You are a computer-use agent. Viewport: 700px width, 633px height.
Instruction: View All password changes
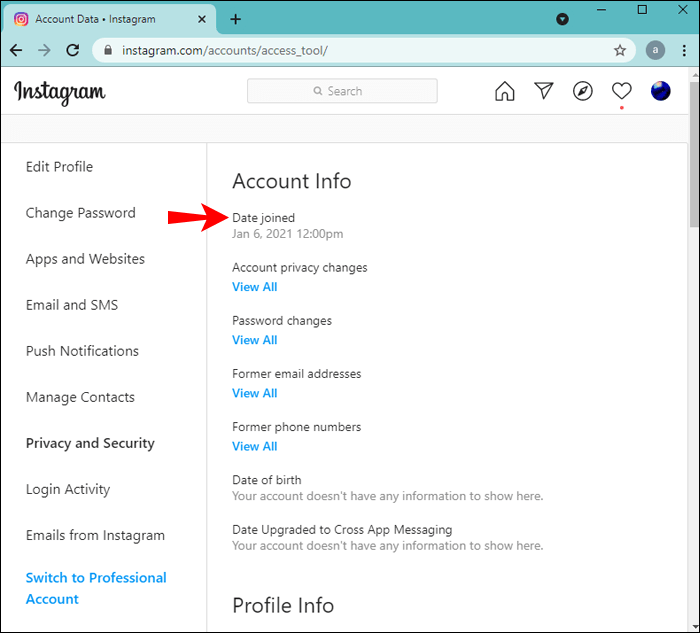pos(254,340)
